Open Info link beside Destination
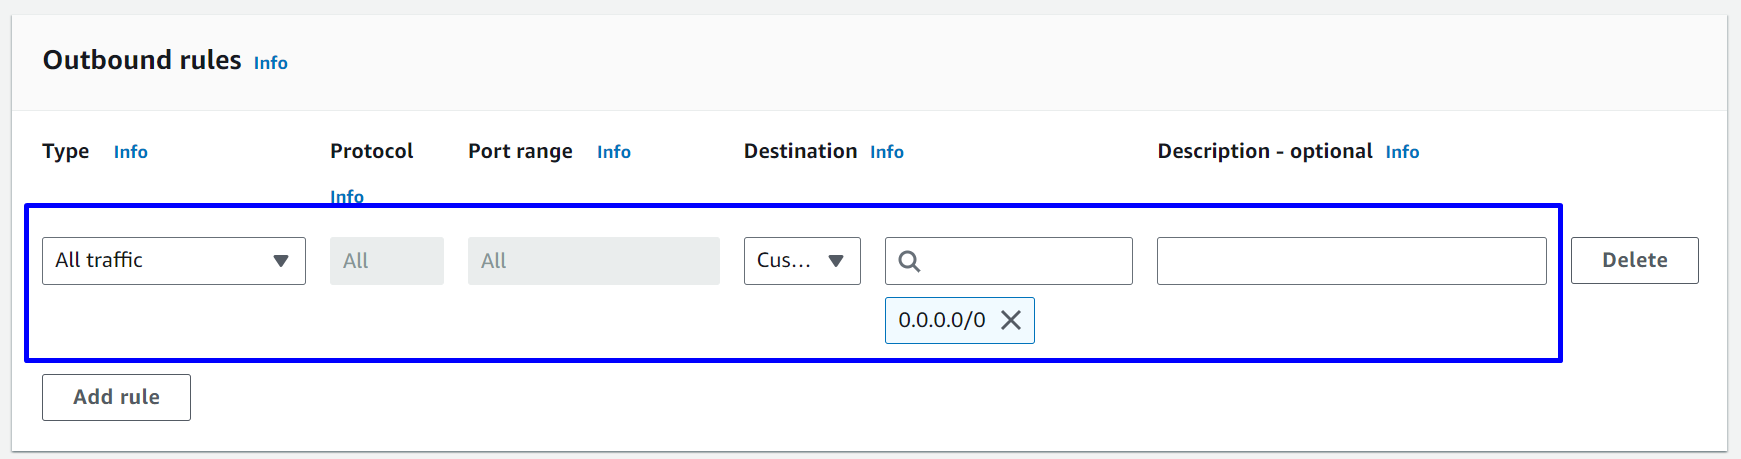This screenshot has width=1741, height=459. 886,152
